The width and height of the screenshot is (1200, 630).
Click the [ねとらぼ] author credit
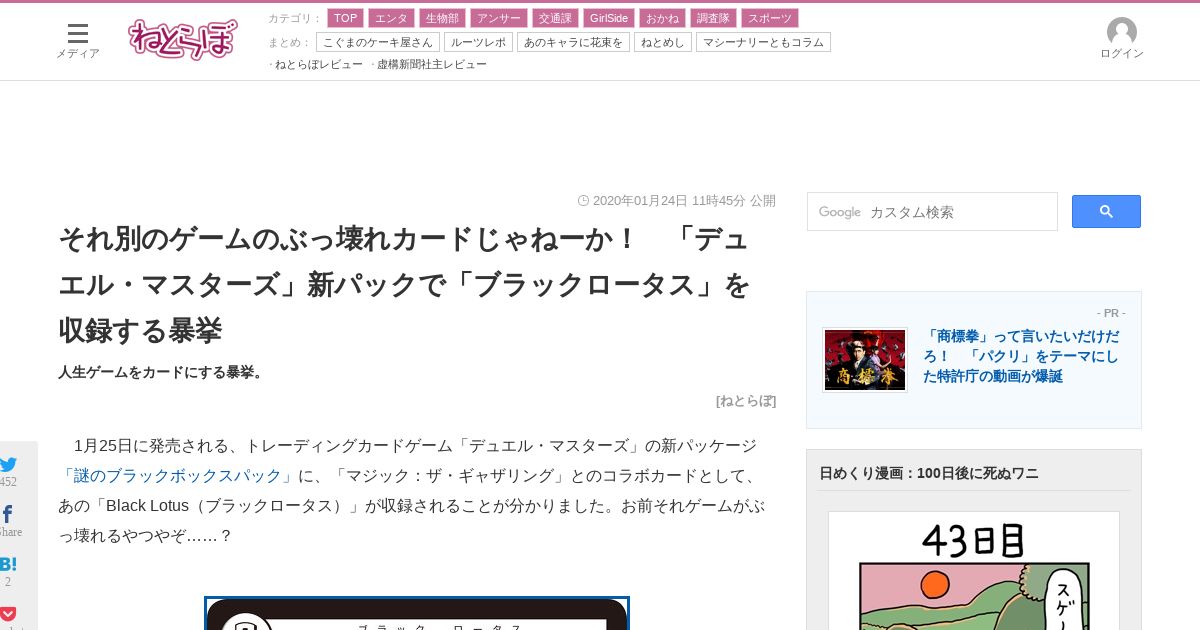tap(746, 401)
